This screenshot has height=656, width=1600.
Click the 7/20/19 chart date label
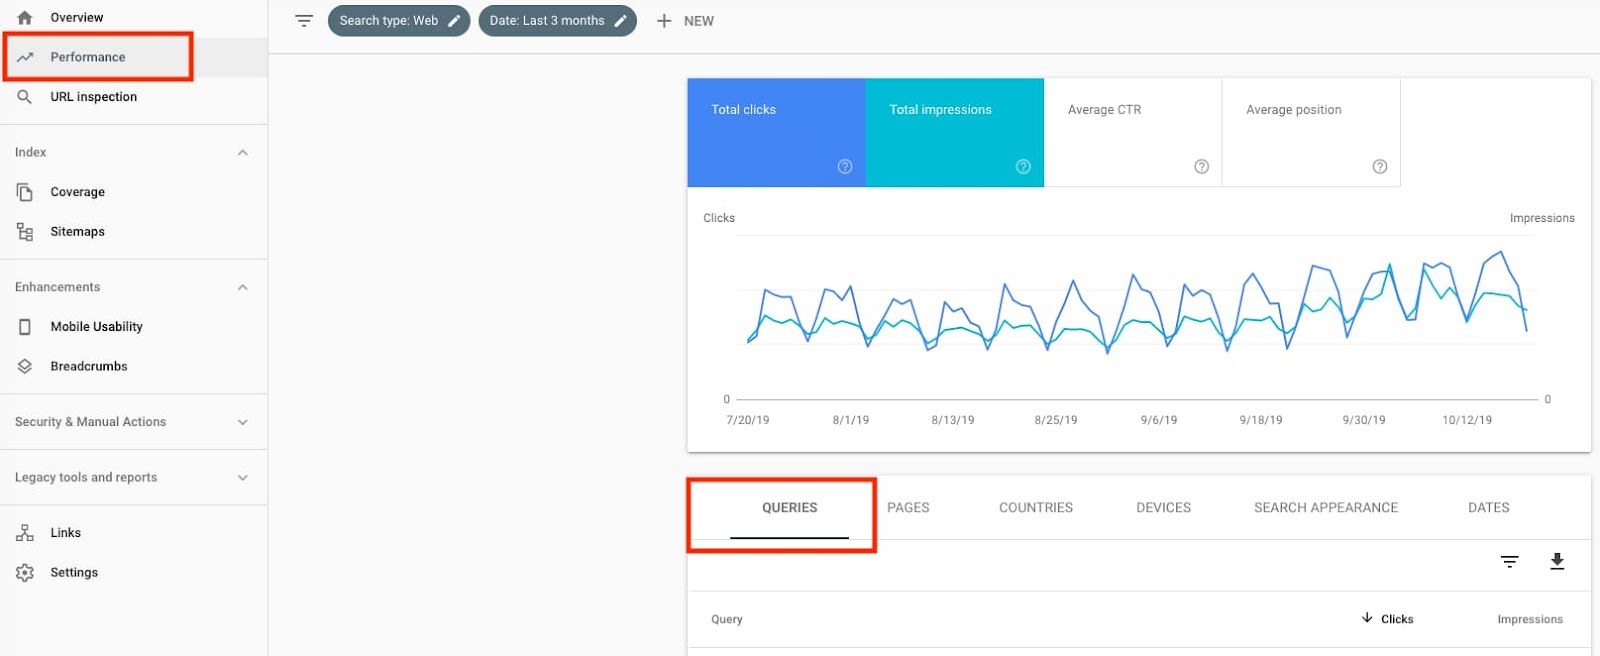click(x=748, y=420)
